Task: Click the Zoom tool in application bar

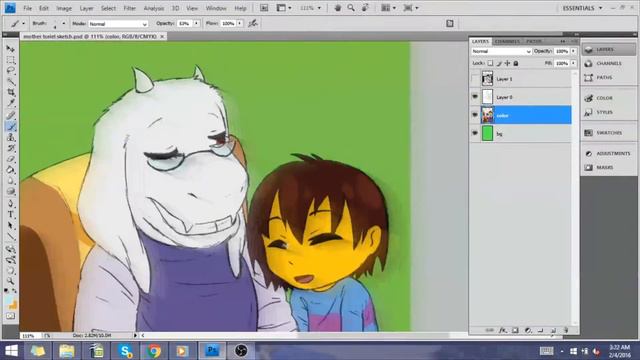Action: tap(351, 8)
